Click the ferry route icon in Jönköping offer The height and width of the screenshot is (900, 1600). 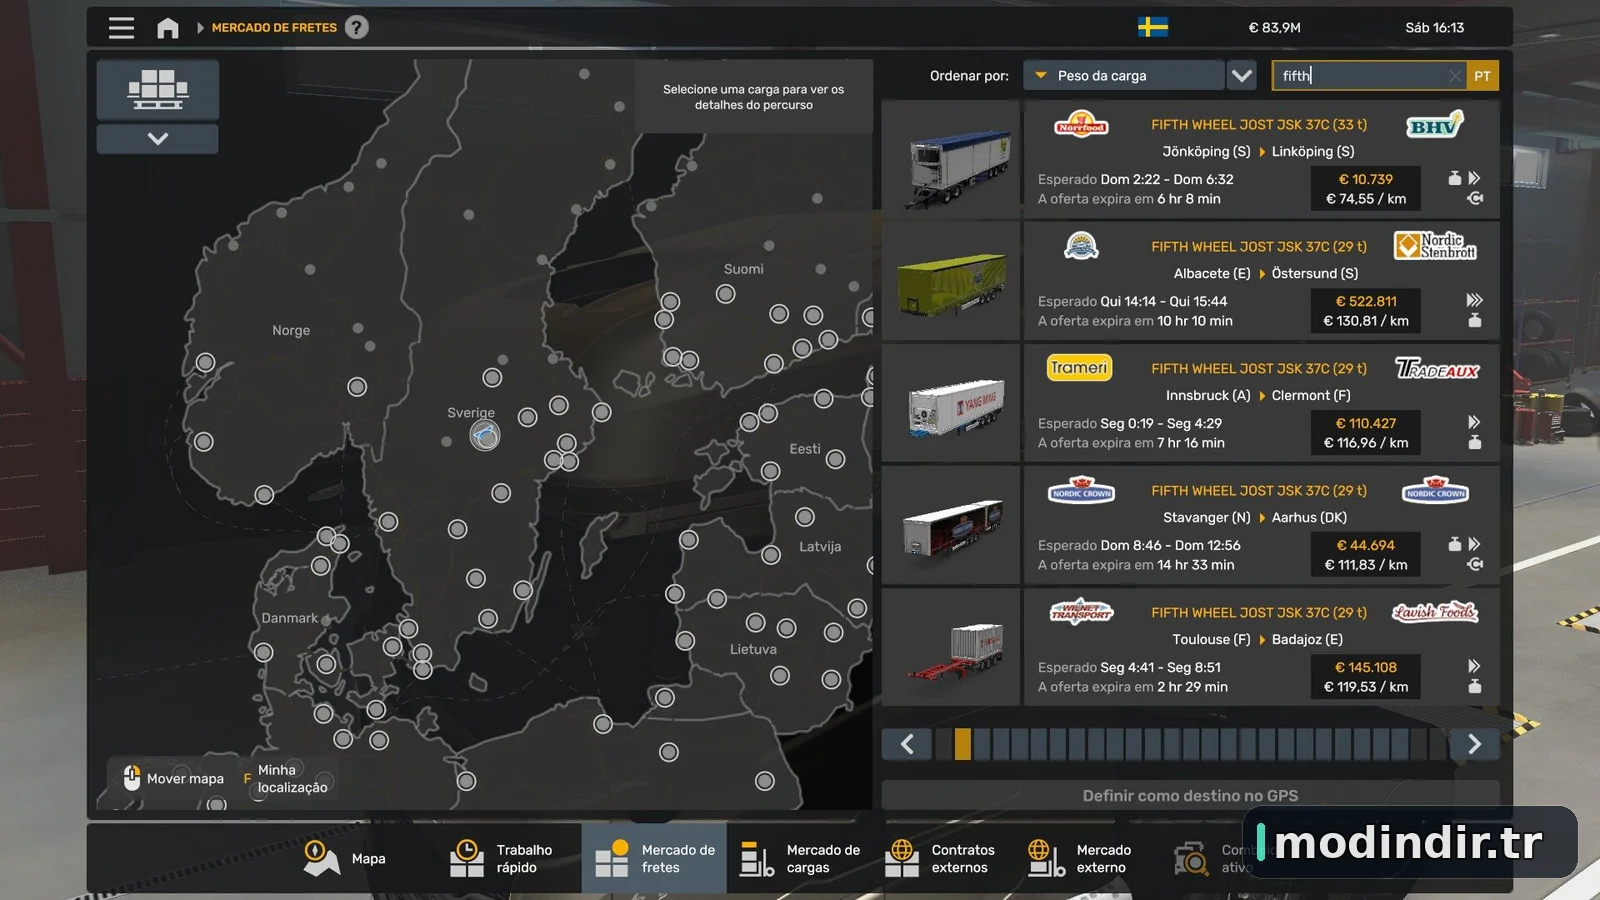point(1475,198)
